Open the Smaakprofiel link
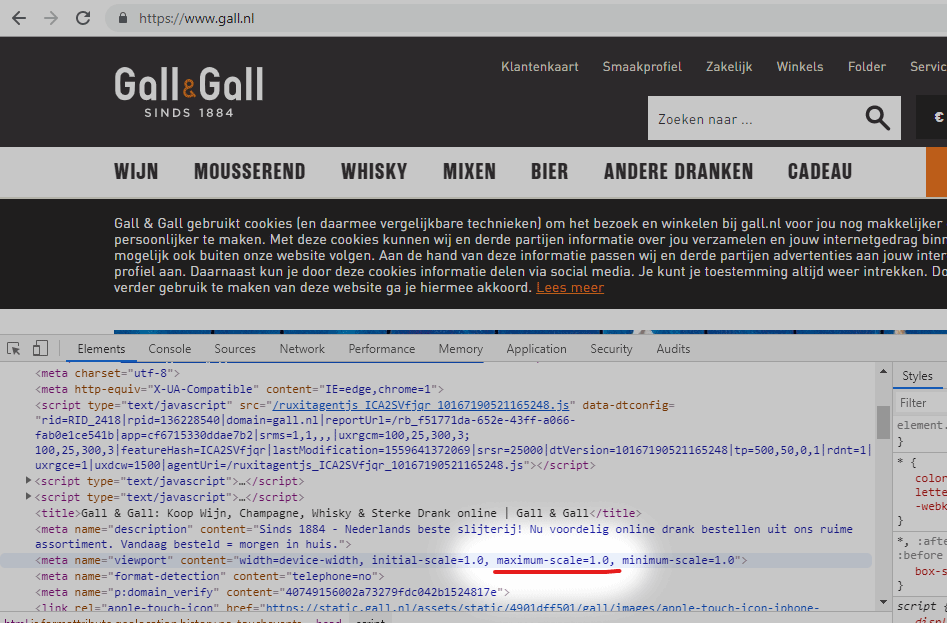This screenshot has width=947, height=623. coord(642,66)
